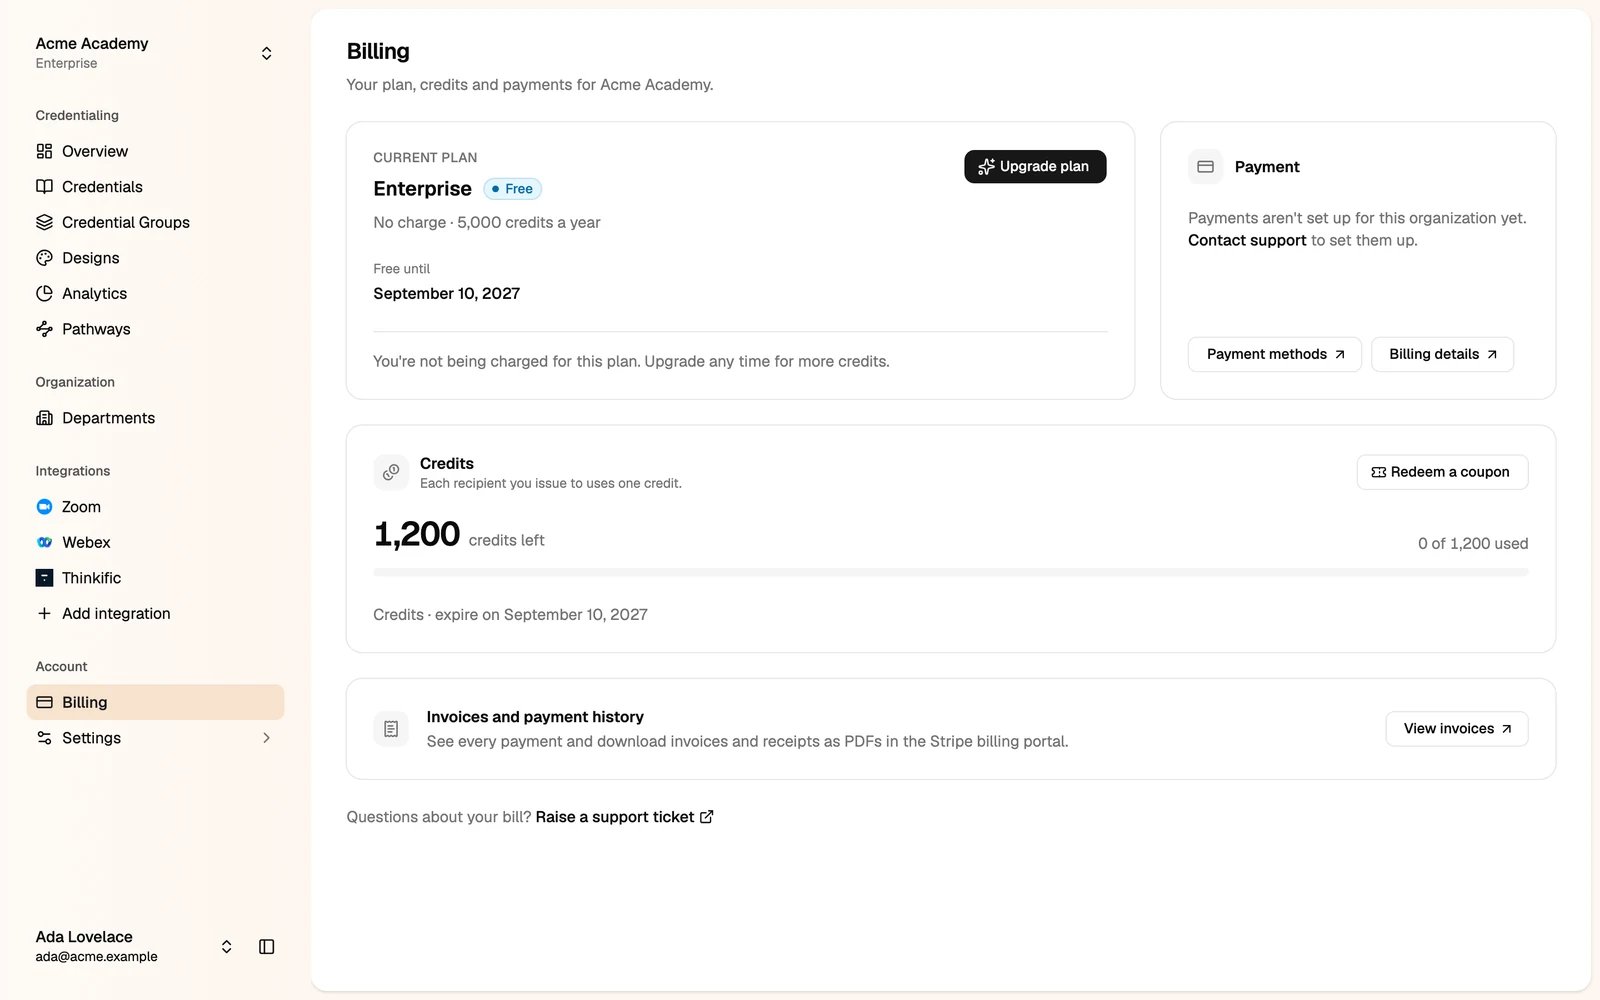The height and width of the screenshot is (1000, 1600).
Task: Click the "1,200" credits left number
Action: coord(417,534)
